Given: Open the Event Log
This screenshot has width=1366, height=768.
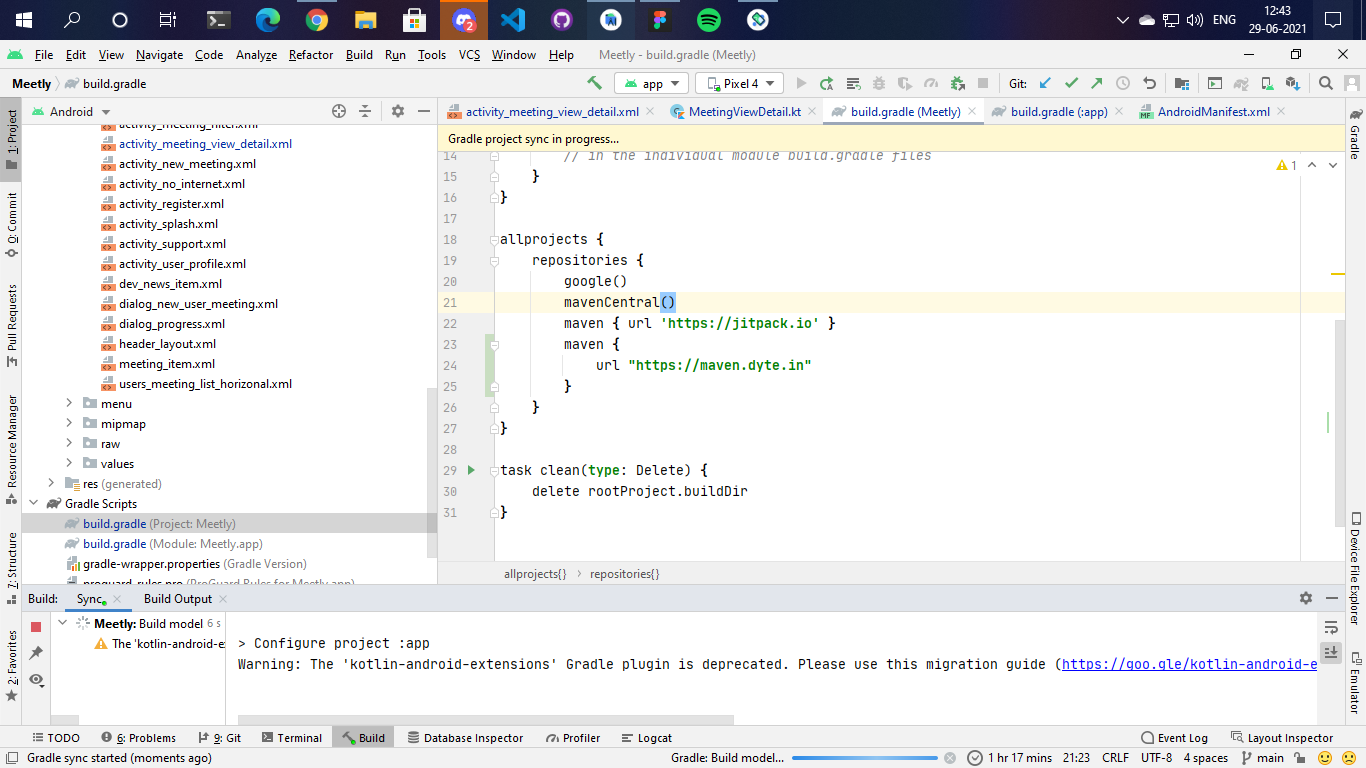Looking at the screenshot, I should [1174, 738].
